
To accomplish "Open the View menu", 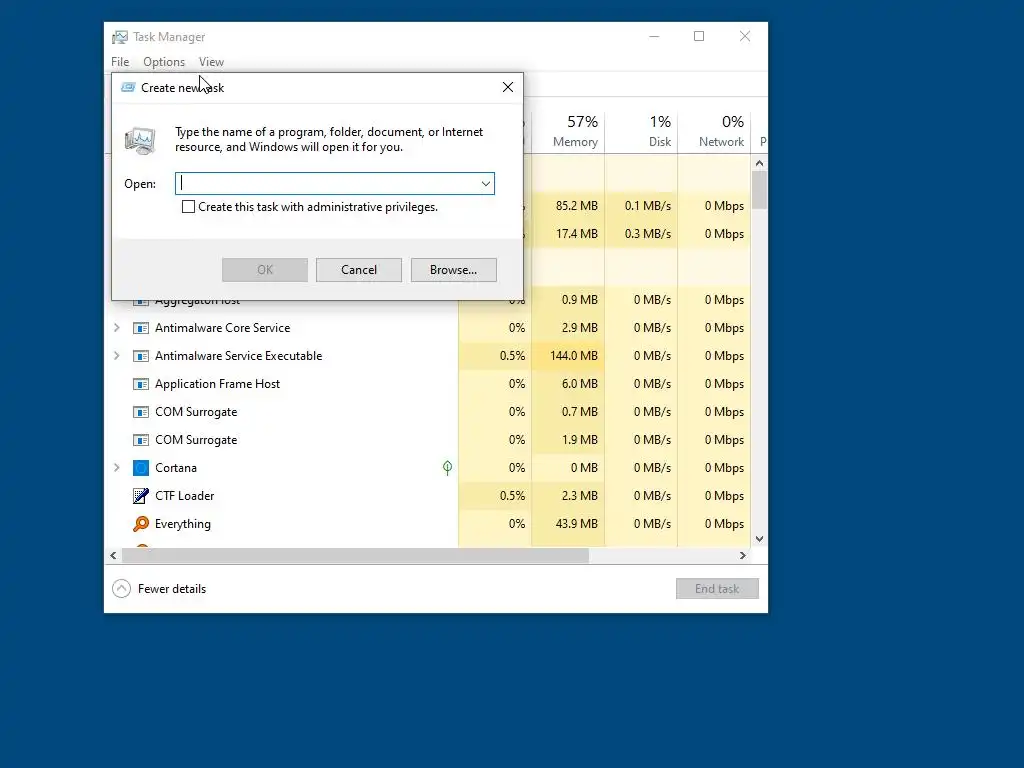I will pos(211,62).
